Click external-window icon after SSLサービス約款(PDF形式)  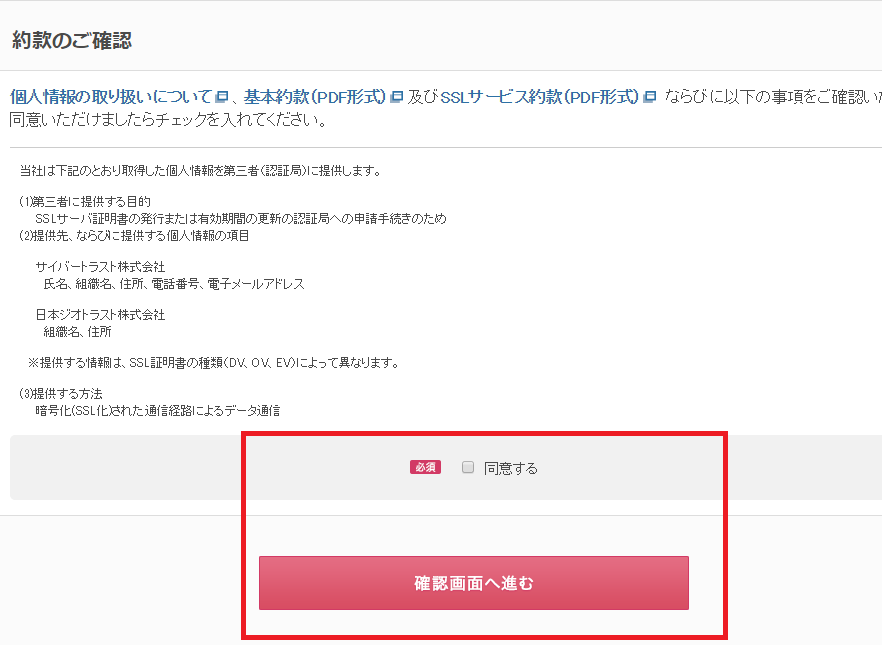click(x=650, y=97)
